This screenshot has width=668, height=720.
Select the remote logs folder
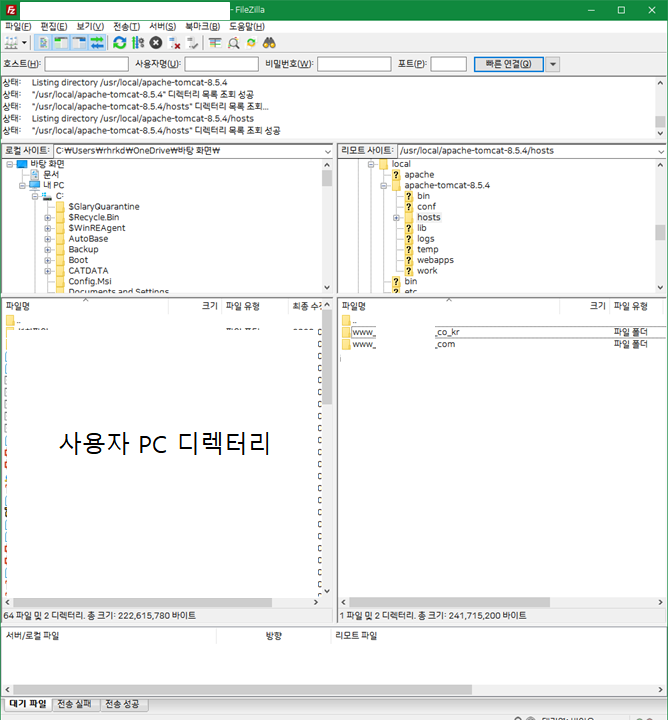coord(426,239)
